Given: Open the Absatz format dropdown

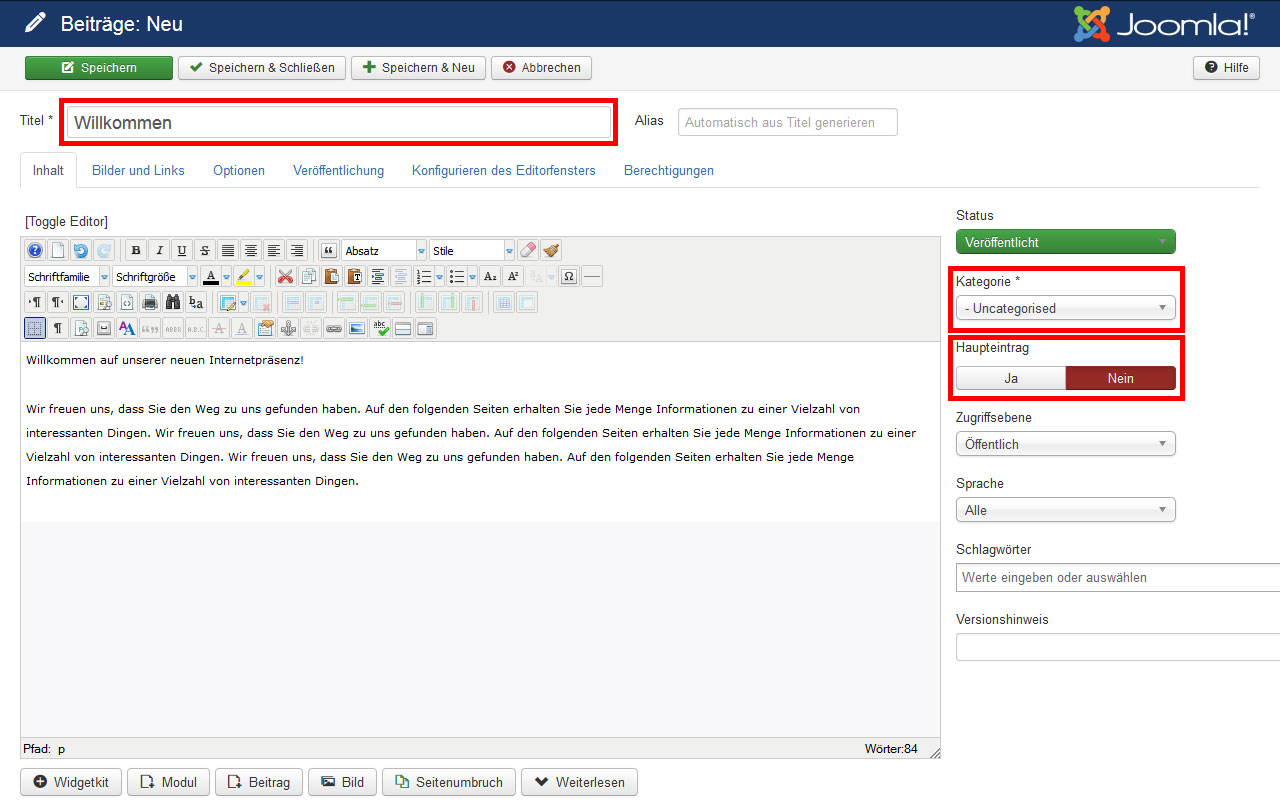Looking at the screenshot, I should click(384, 250).
